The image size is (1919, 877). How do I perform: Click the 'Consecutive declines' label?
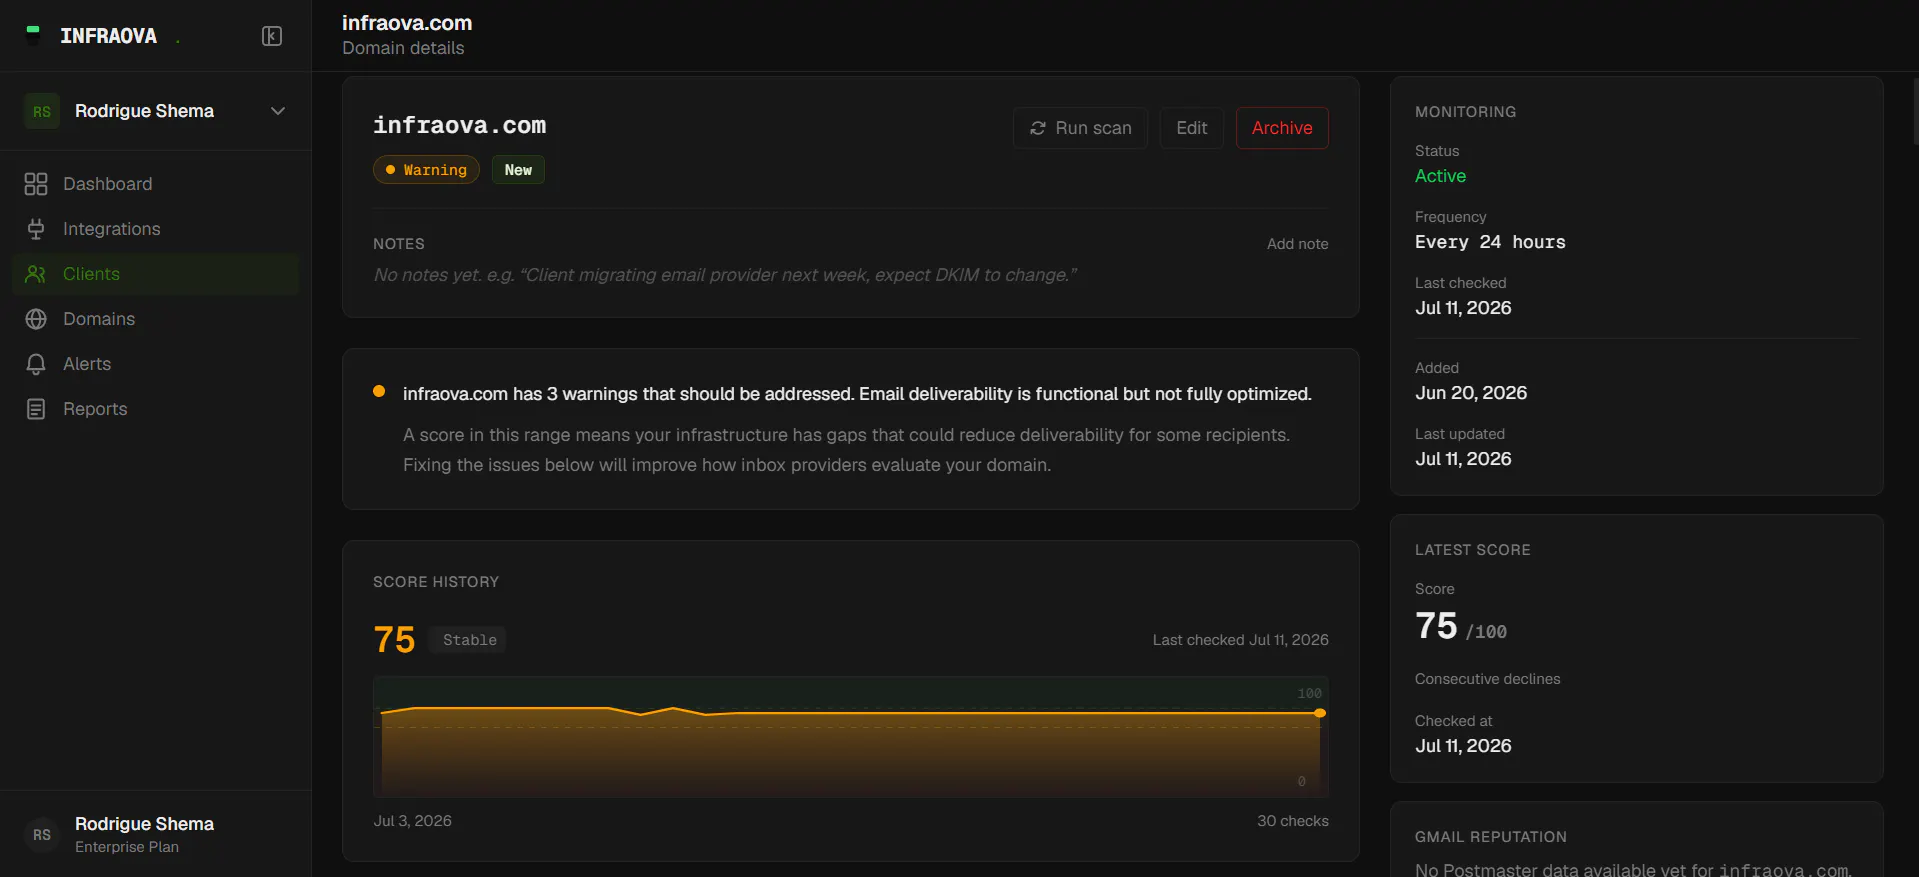point(1487,679)
